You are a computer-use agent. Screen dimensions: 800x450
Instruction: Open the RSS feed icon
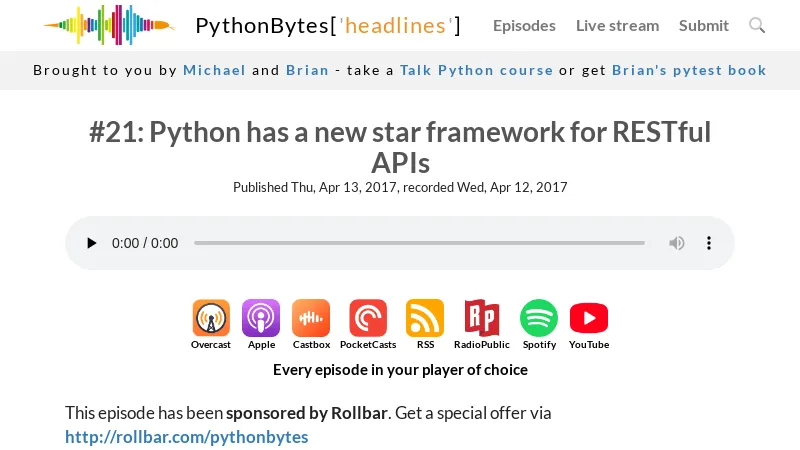(x=425, y=319)
